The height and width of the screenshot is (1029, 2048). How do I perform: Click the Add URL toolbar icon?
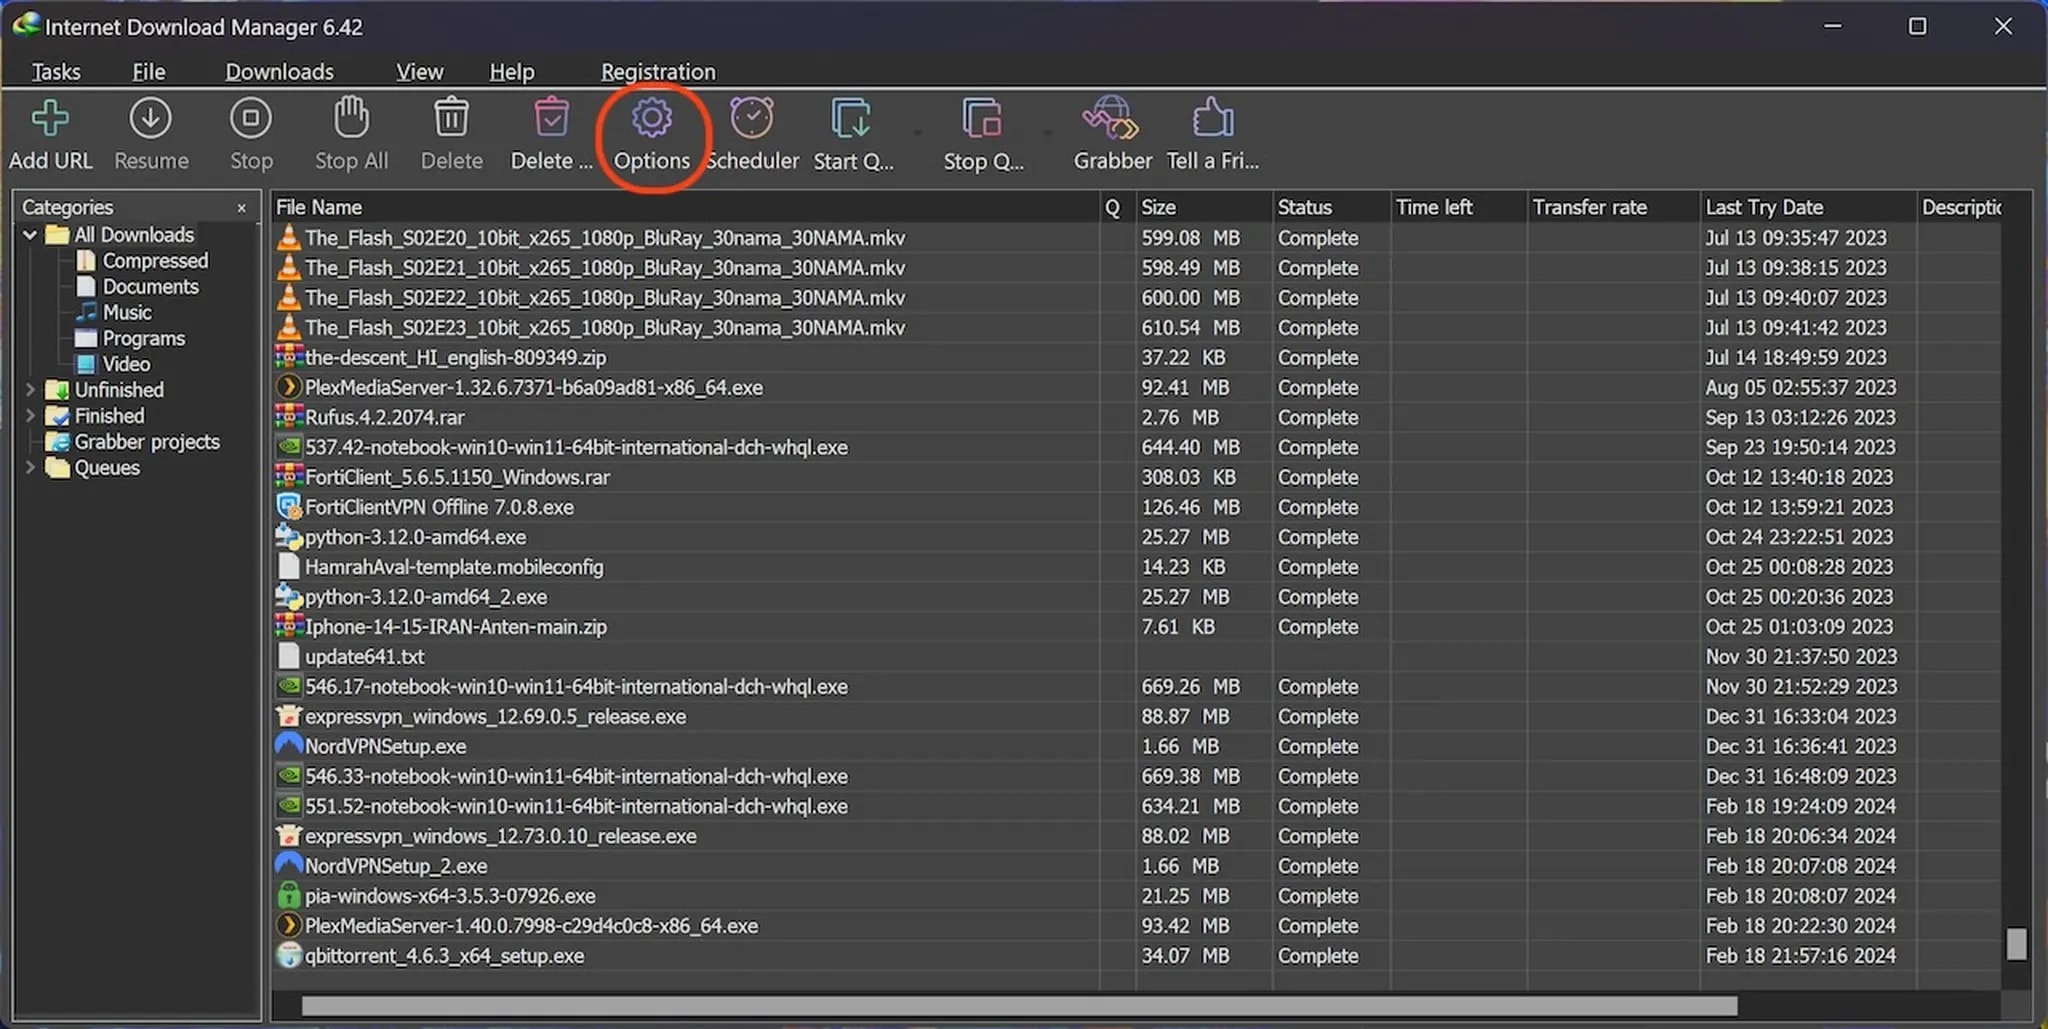point(50,119)
